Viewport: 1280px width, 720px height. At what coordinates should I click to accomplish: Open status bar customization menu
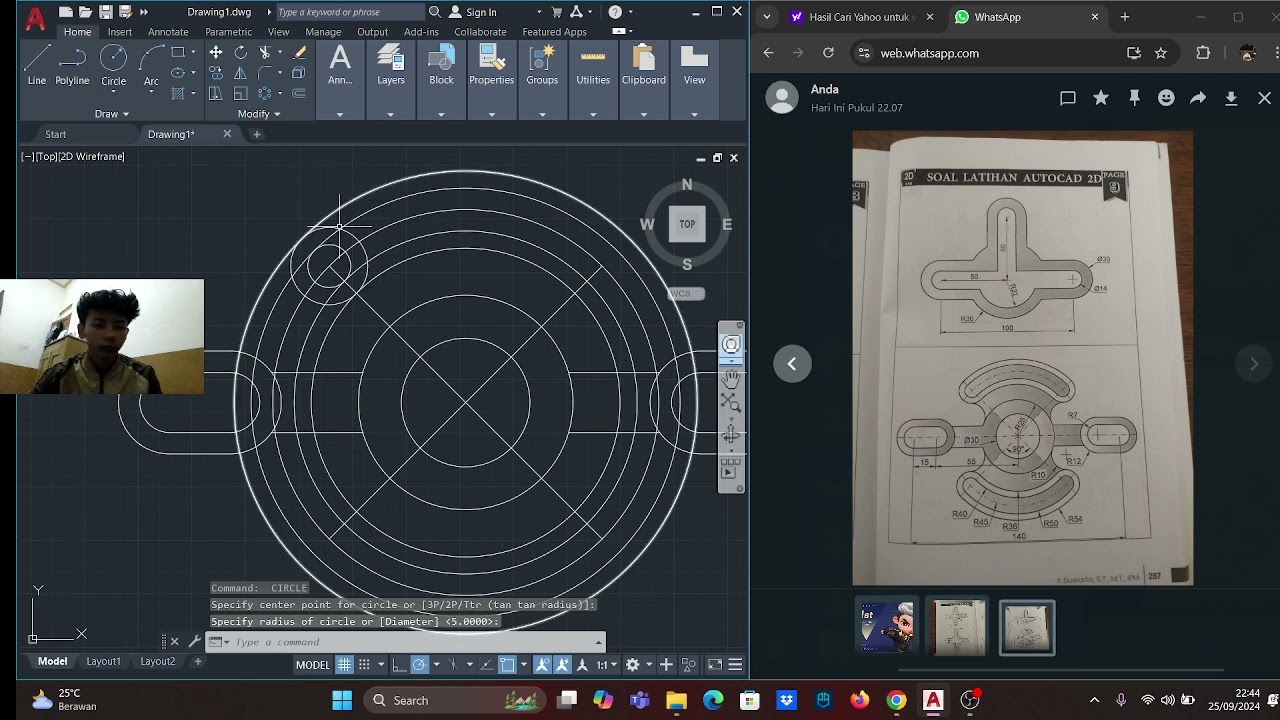[x=735, y=665]
